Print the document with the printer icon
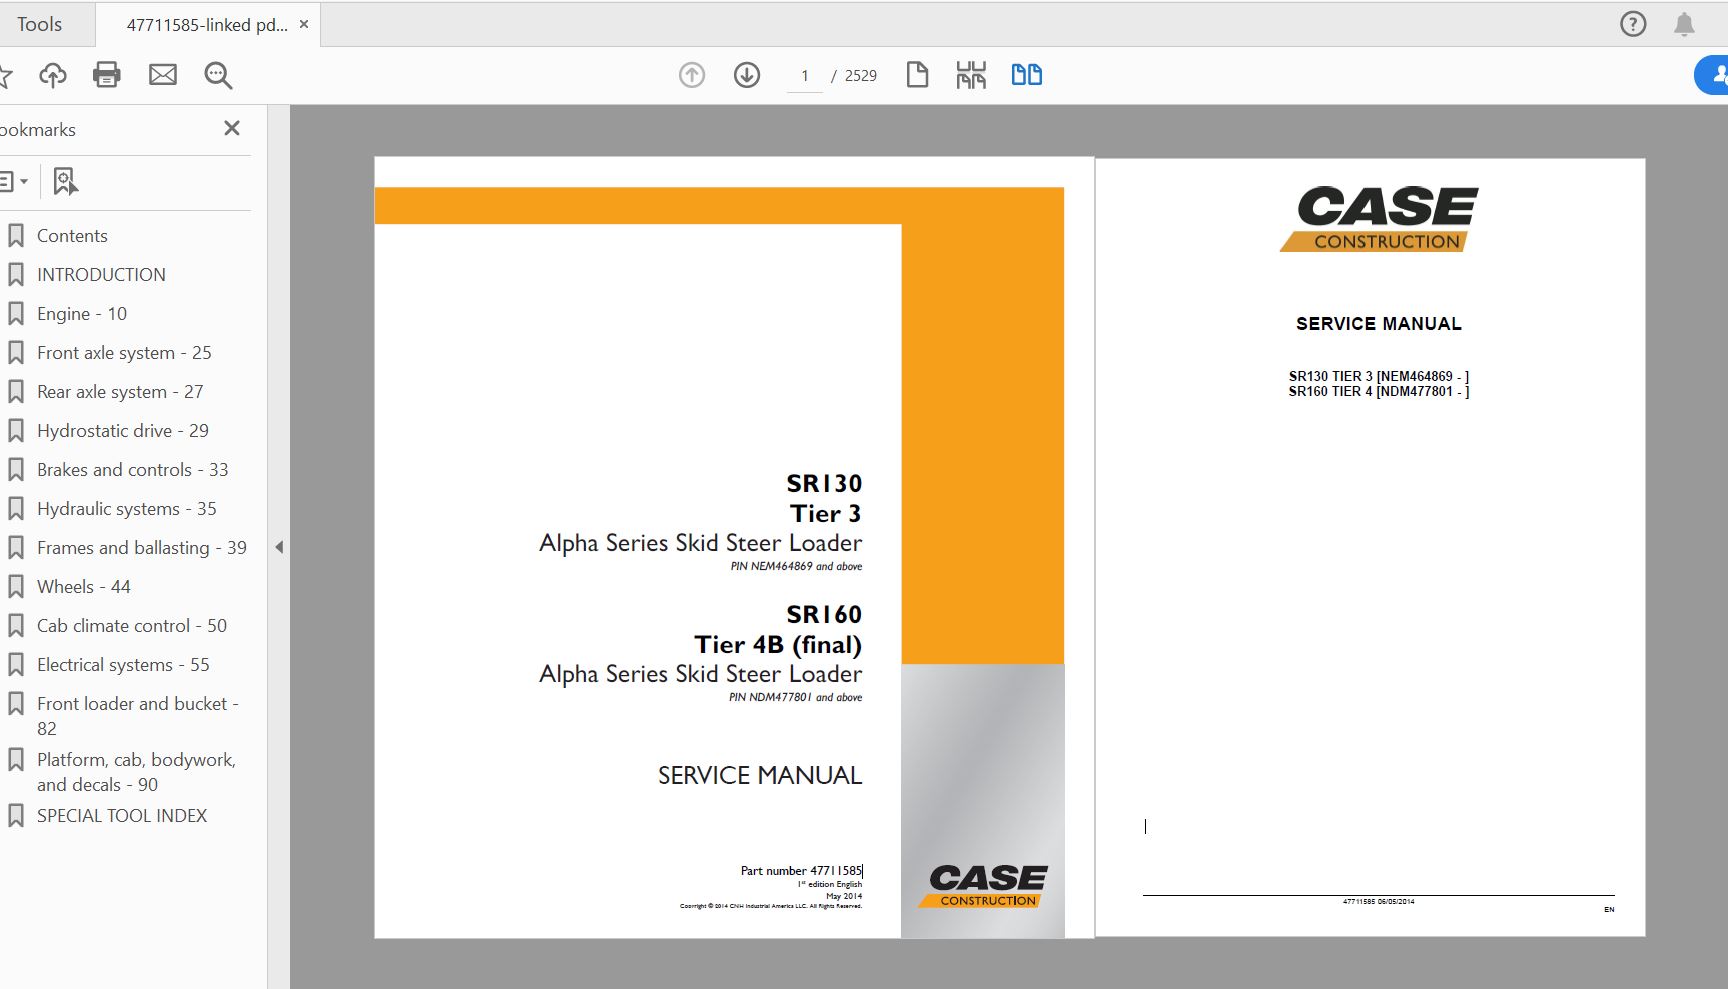The width and height of the screenshot is (1728, 989). click(x=107, y=75)
